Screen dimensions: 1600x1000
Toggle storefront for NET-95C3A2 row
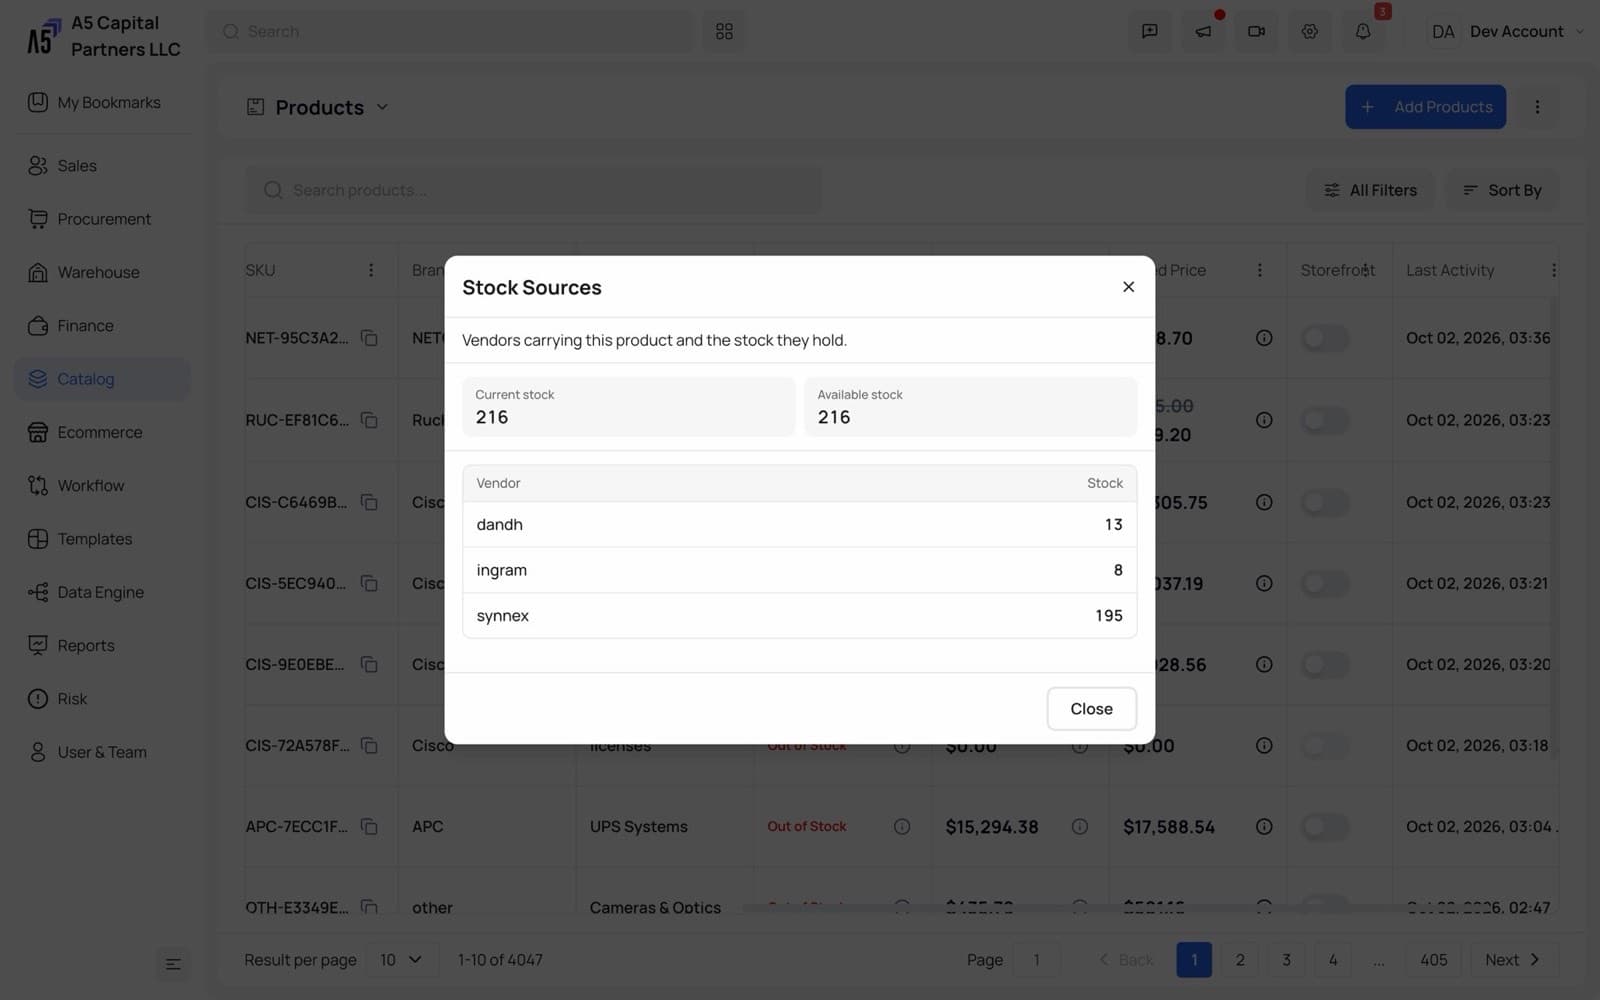(x=1324, y=338)
